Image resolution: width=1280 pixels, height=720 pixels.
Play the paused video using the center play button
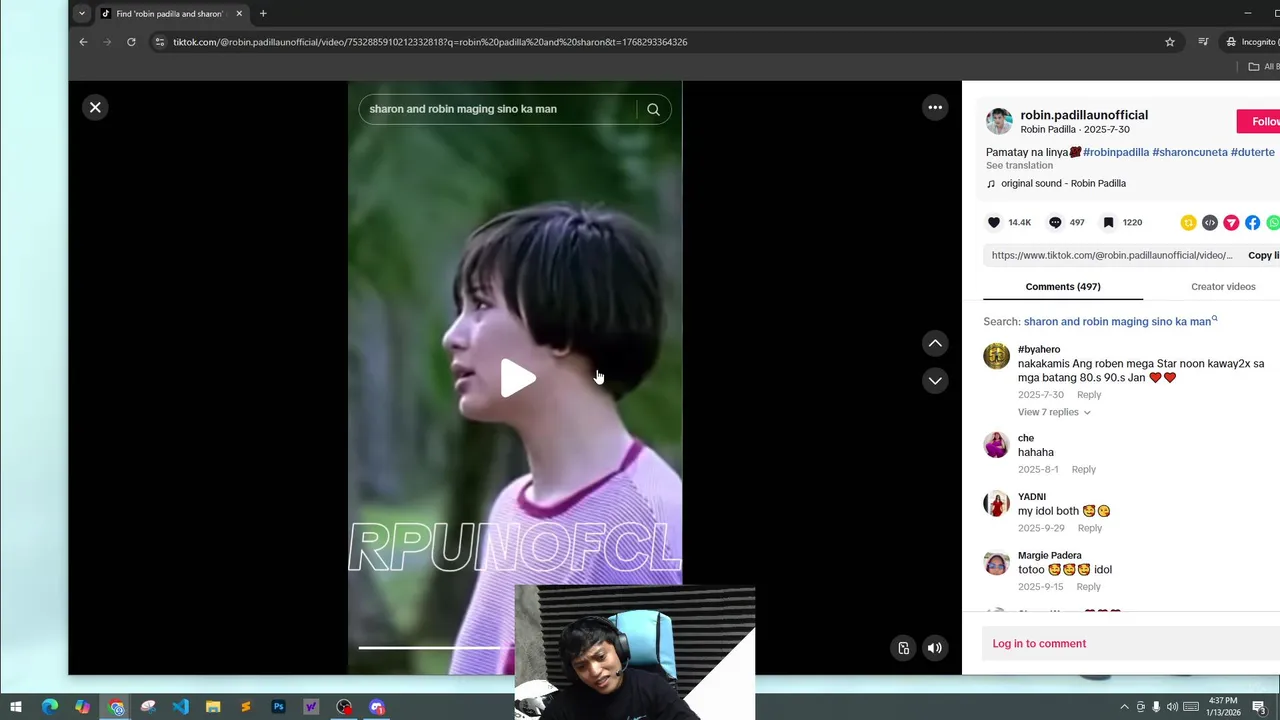click(518, 379)
